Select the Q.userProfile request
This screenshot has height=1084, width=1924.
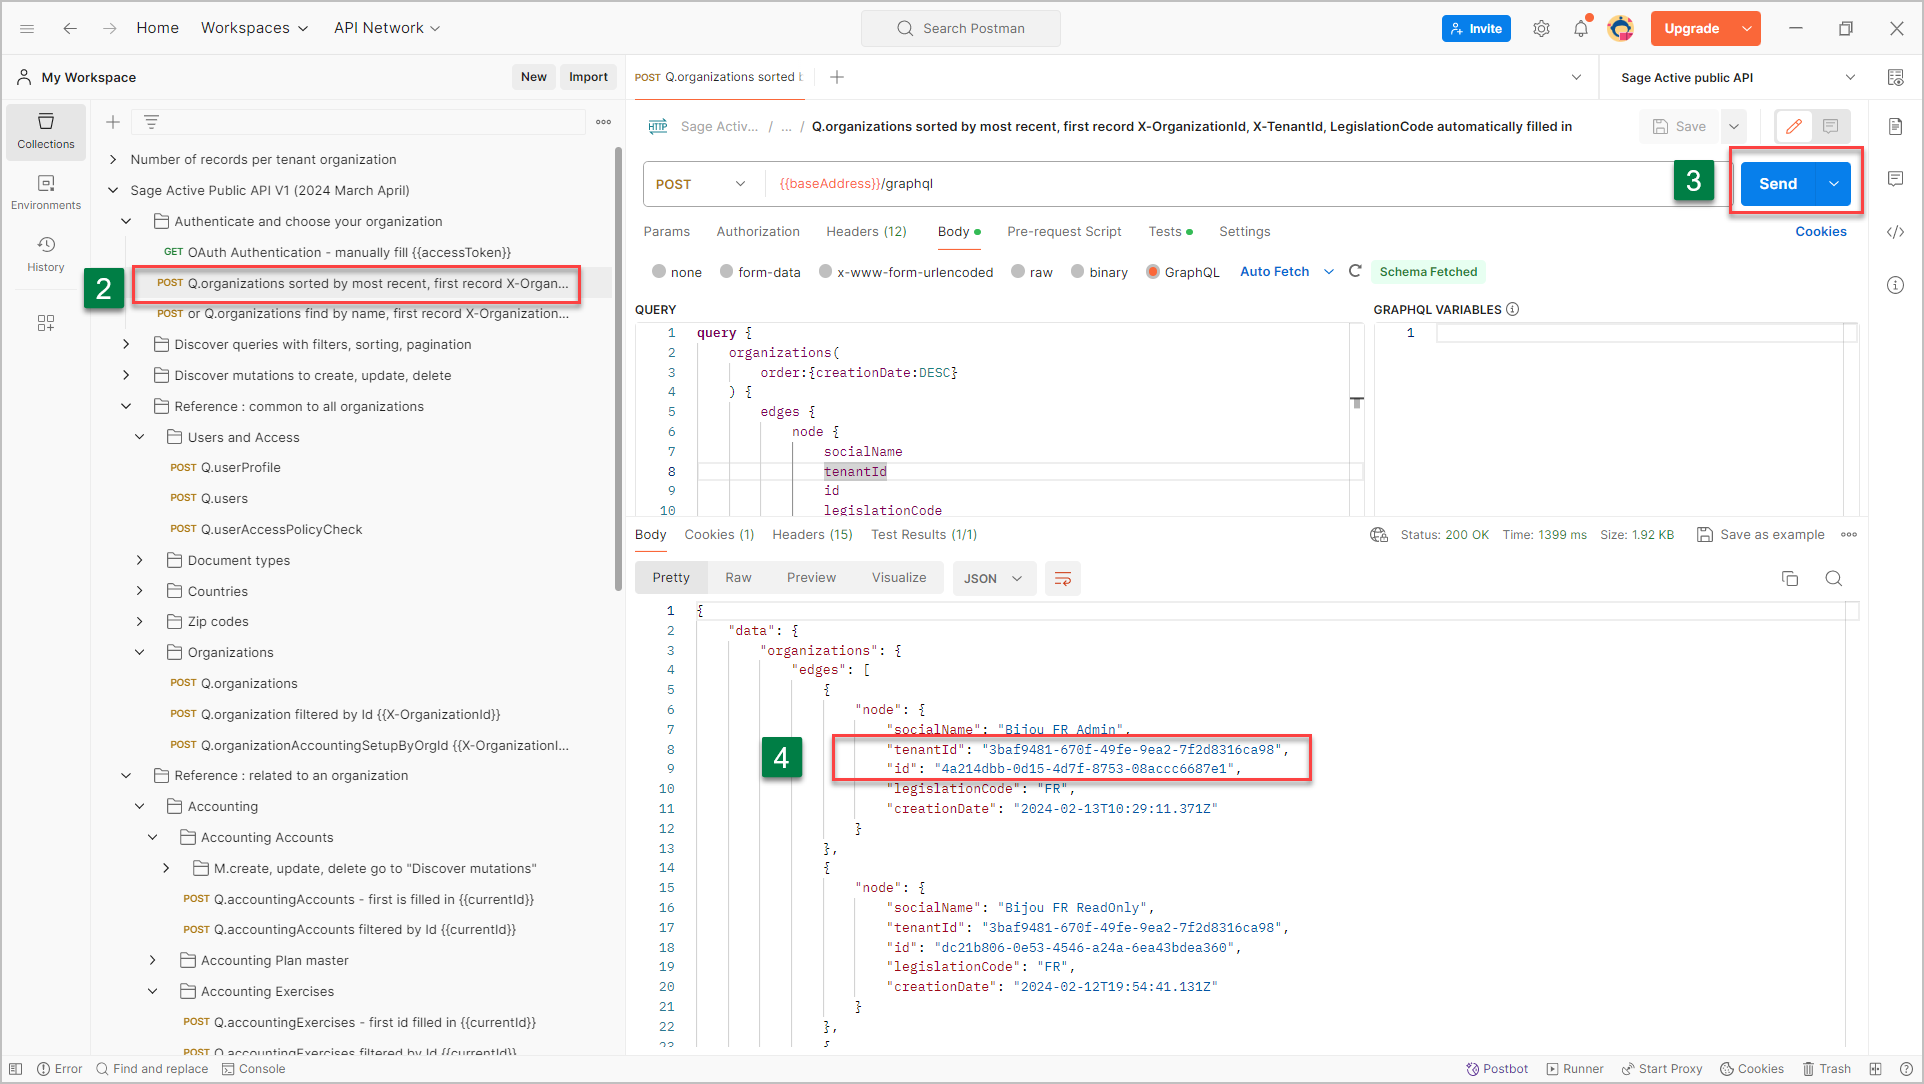click(x=240, y=467)
